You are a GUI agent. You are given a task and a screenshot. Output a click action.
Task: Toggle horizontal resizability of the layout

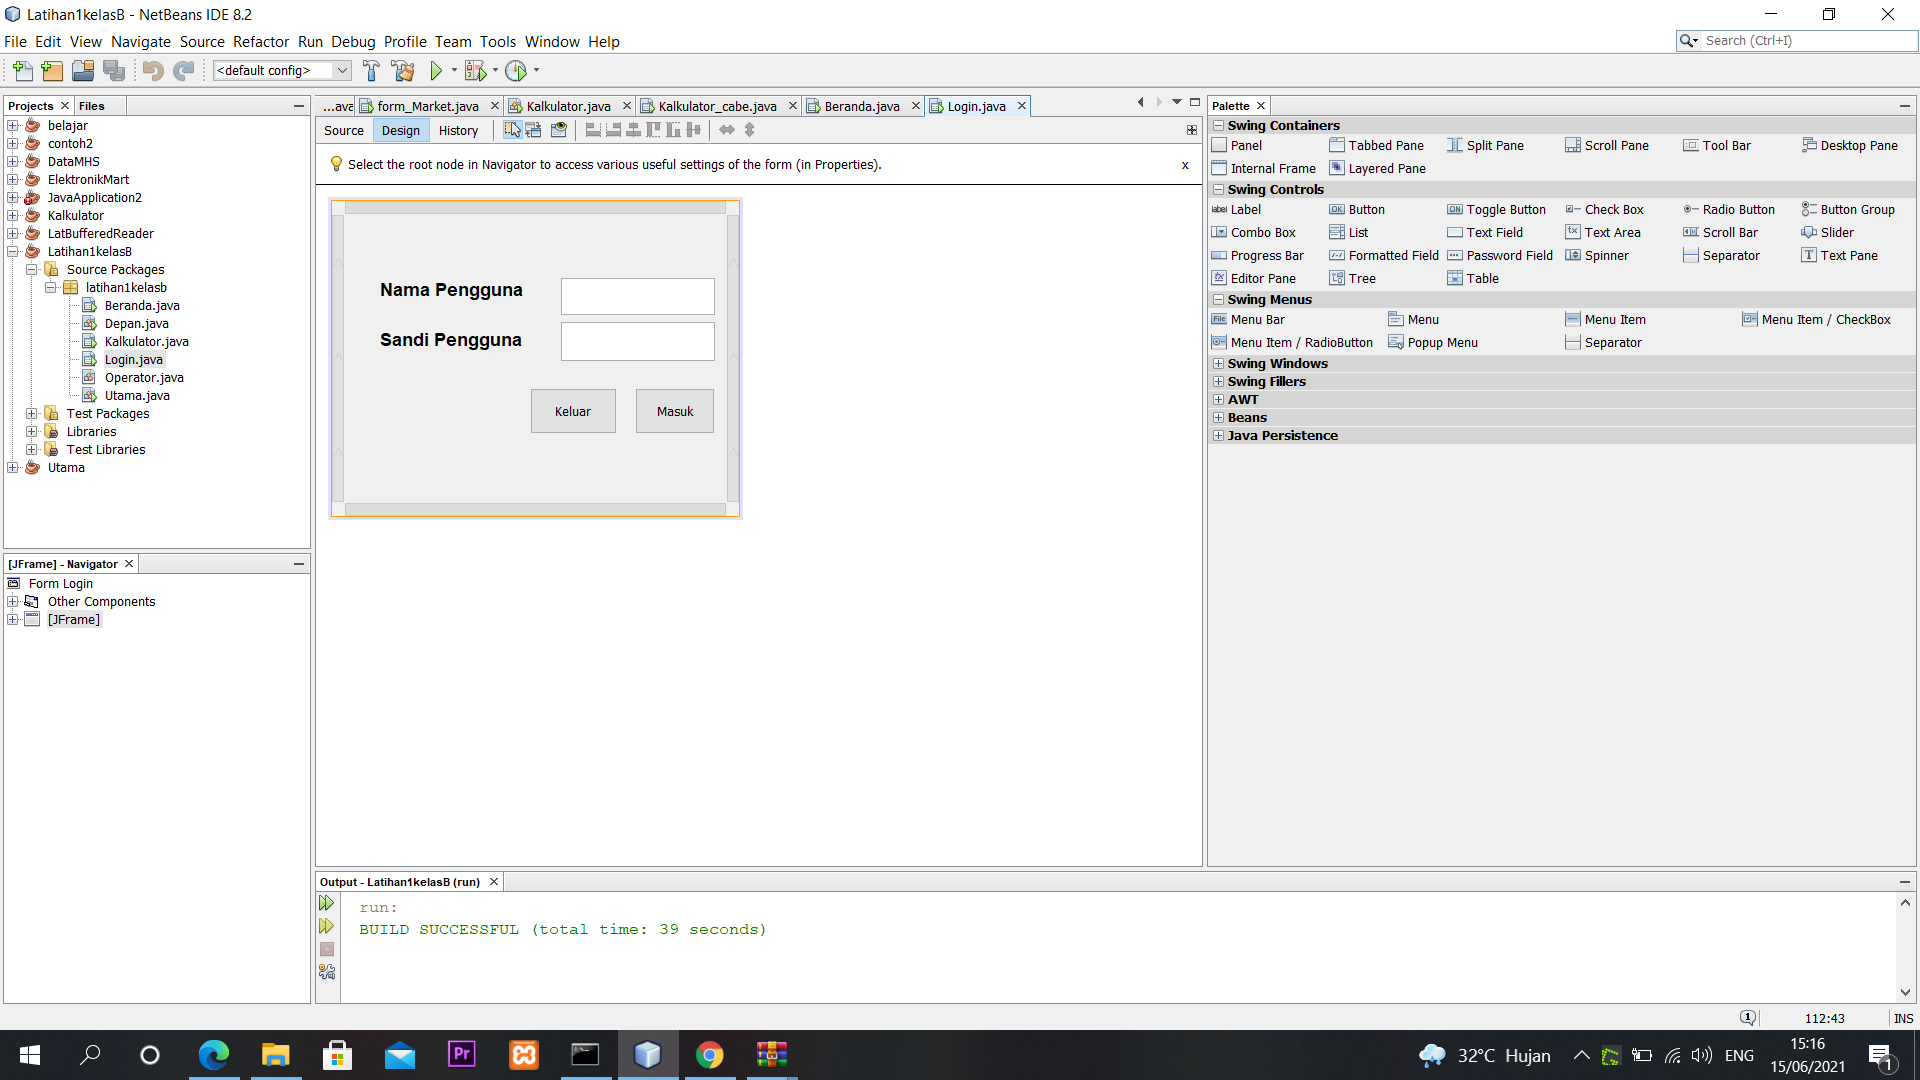(727, 130)
